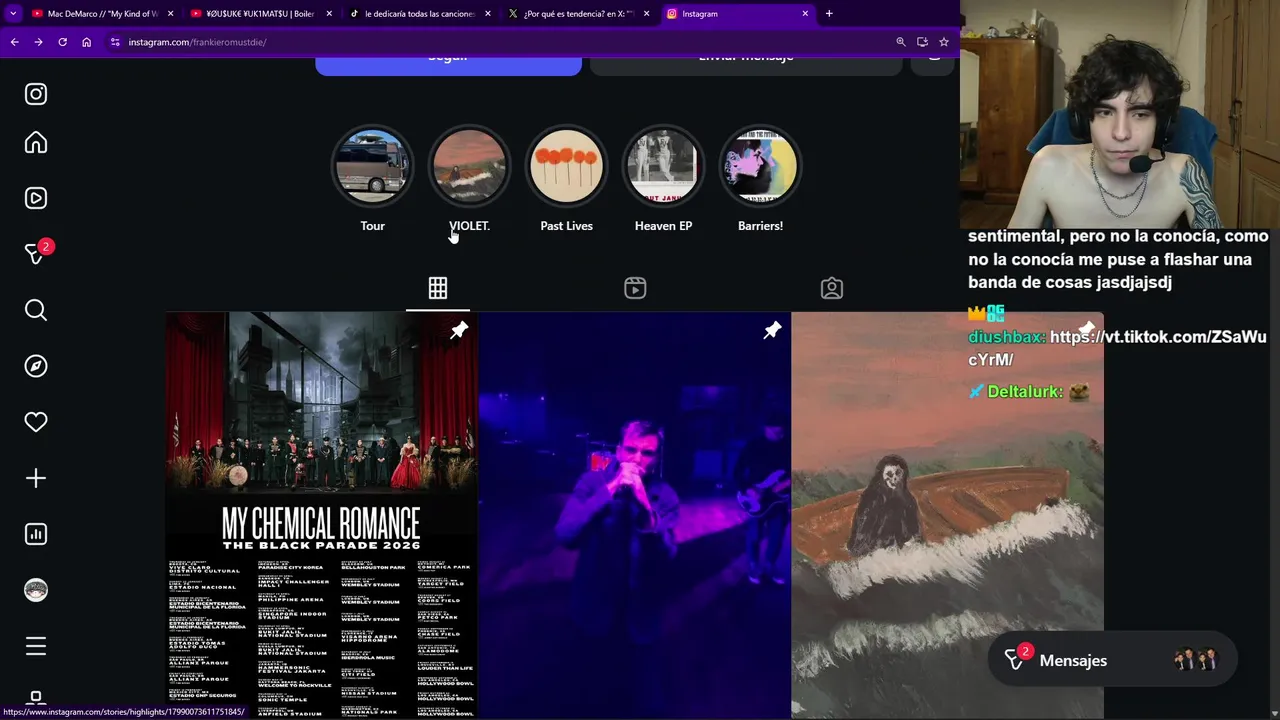
Task: Close the Instagram tab
Action: click(x=805, y=14)
